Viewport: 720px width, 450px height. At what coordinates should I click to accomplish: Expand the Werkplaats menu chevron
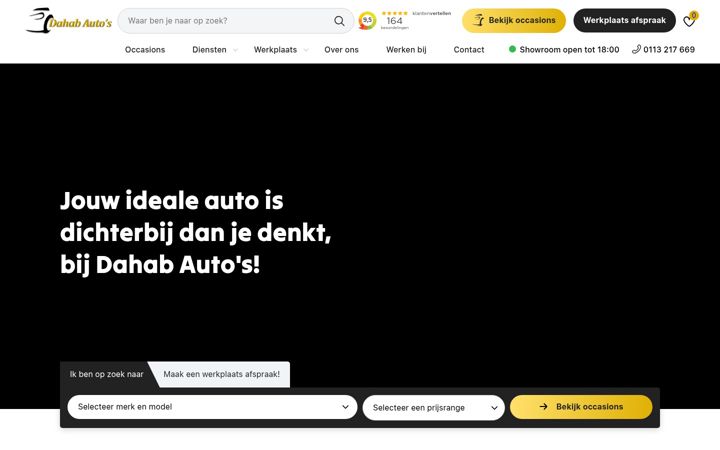(x=306, y=50)
